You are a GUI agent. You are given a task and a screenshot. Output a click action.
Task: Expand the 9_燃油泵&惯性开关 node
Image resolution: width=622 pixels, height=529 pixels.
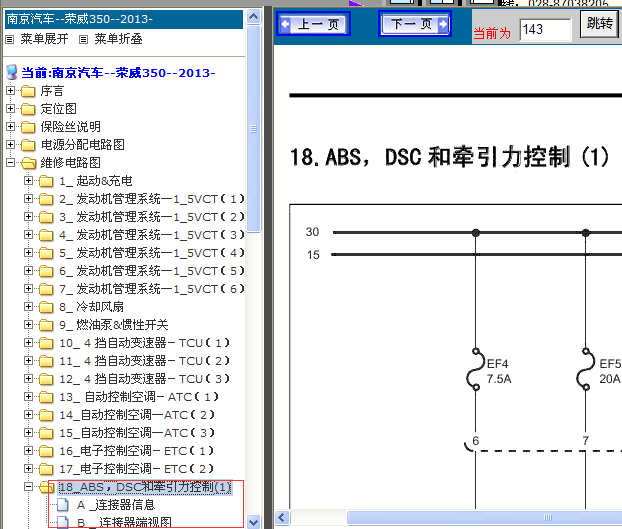[28, 324]
